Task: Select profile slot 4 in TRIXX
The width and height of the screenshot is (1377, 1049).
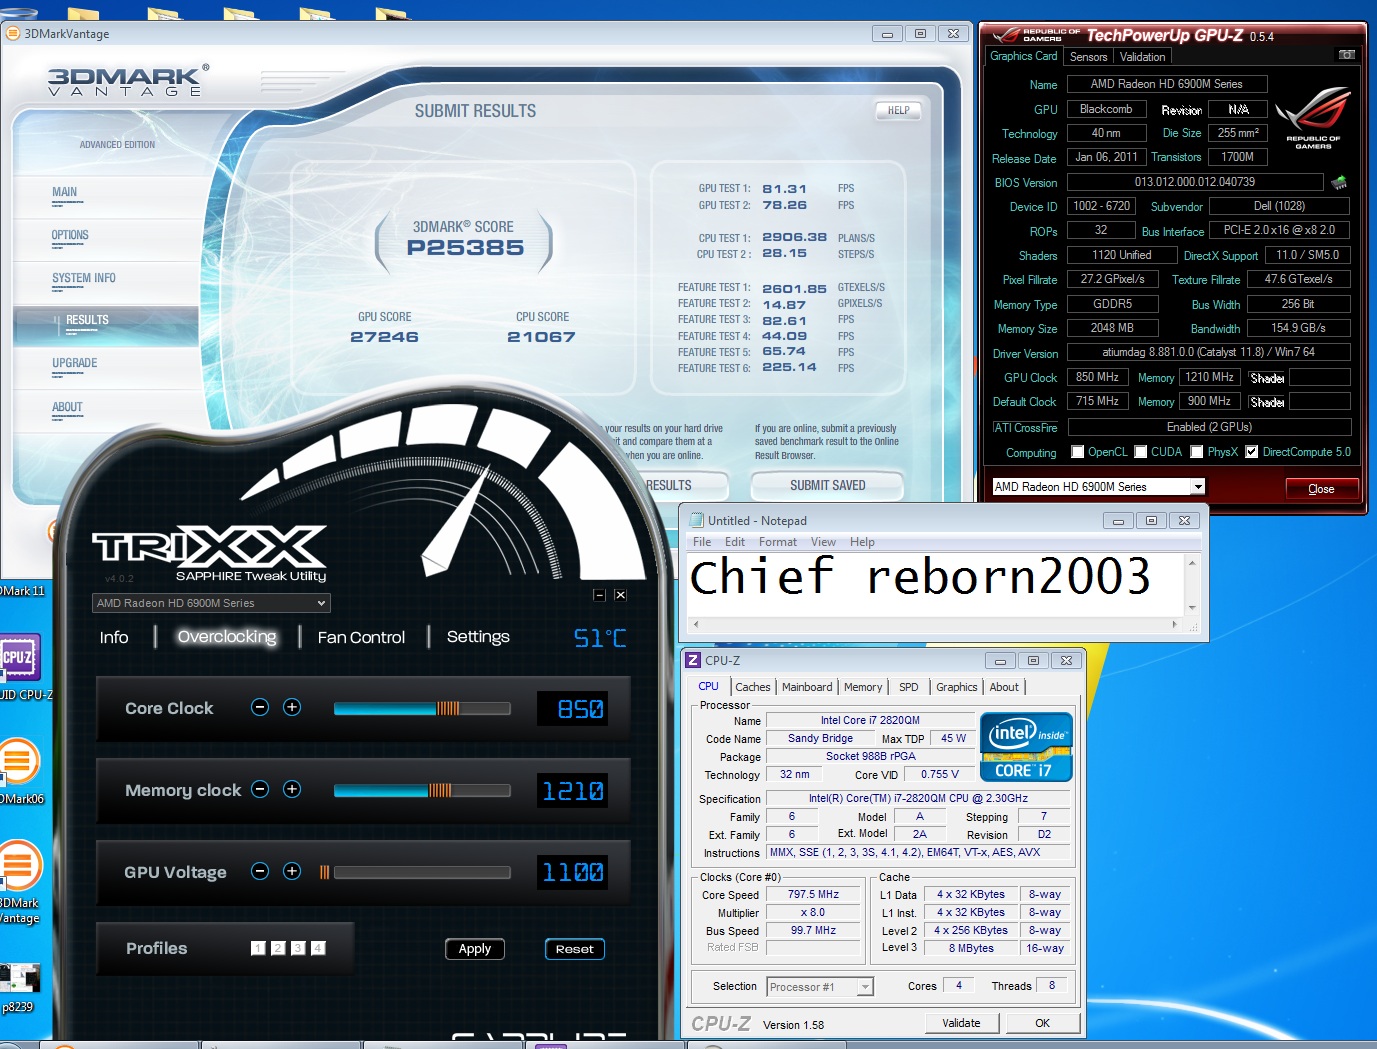Action: tap(318, 948)
